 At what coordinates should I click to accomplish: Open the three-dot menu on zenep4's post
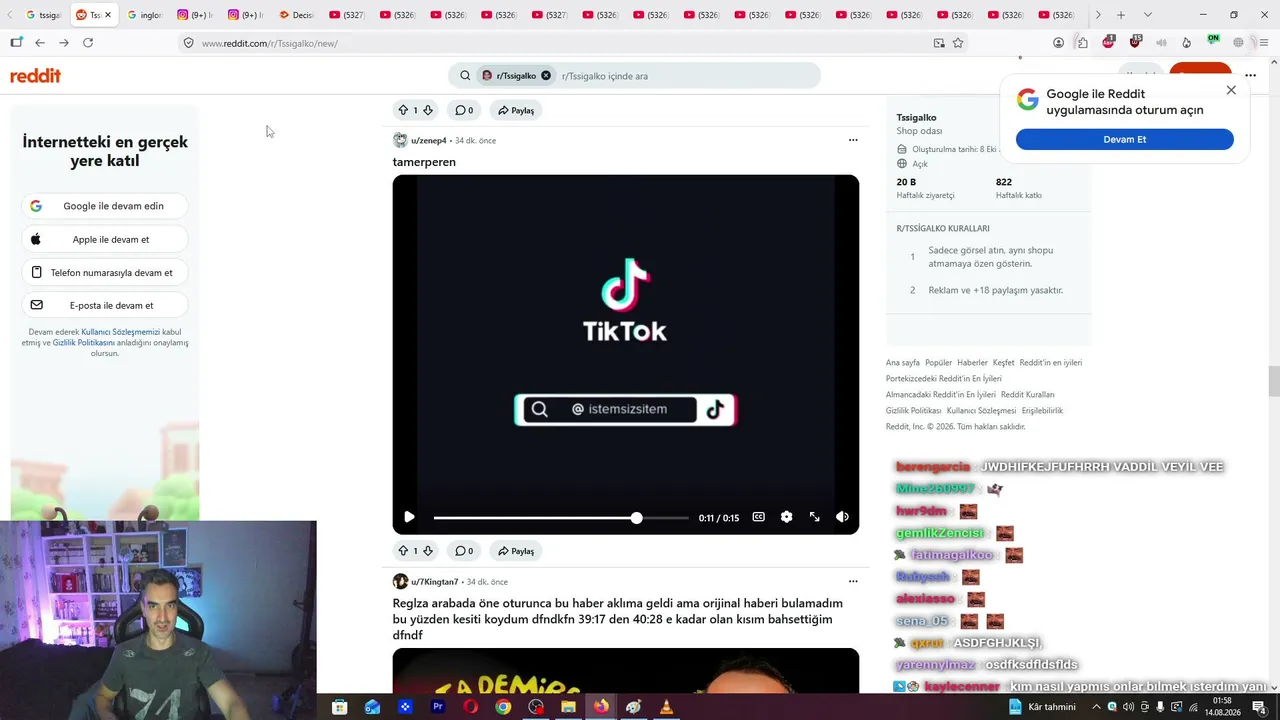tap(853, 140)
